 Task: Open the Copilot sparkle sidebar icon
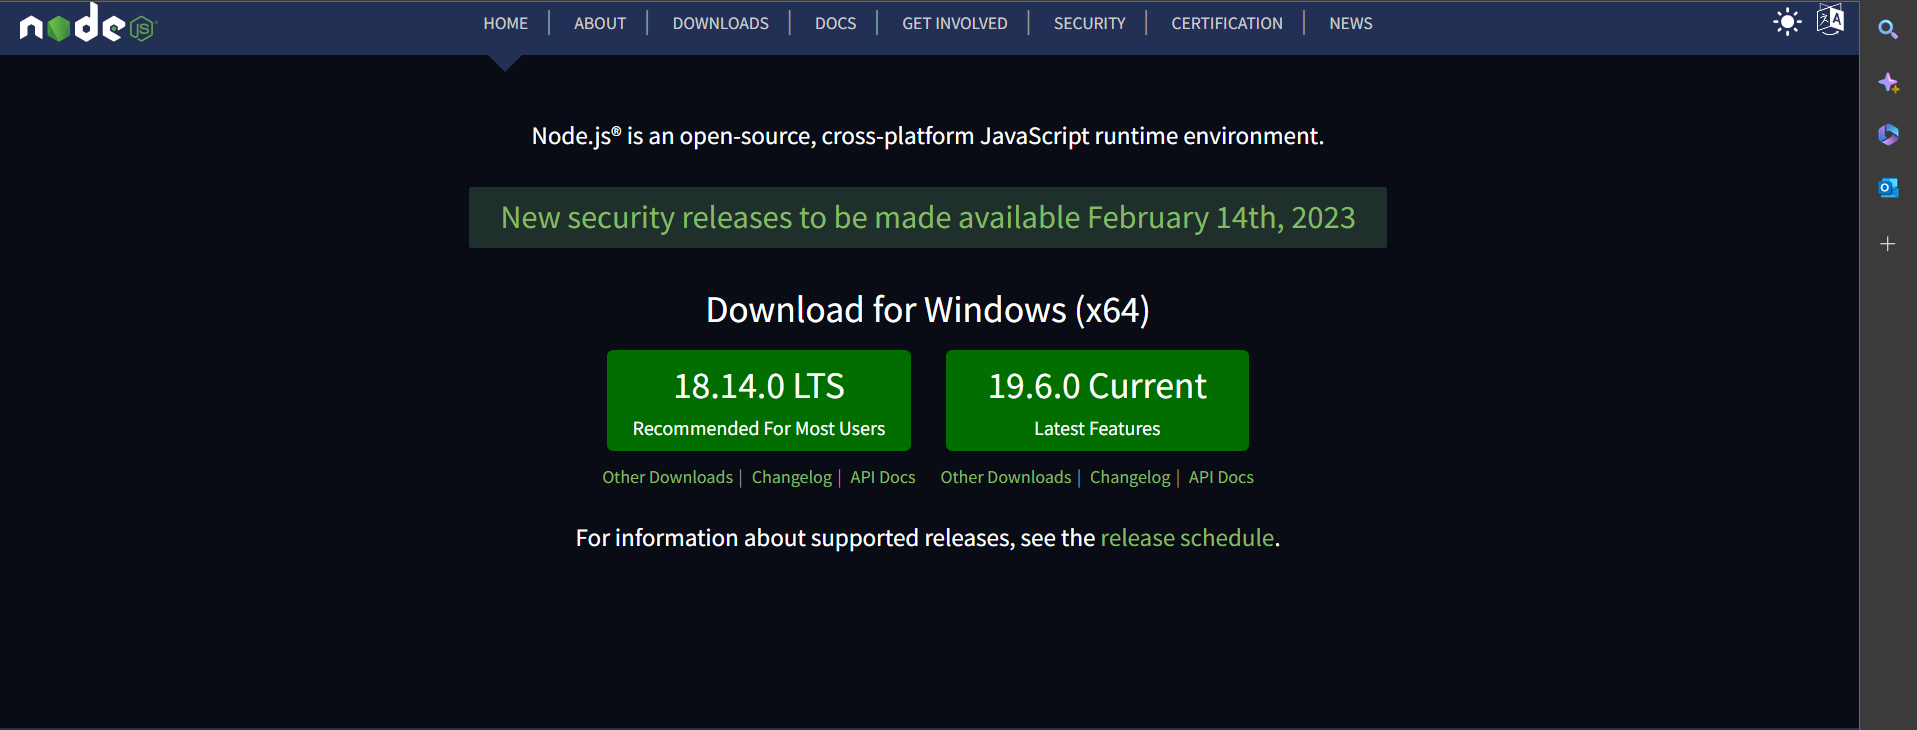click(1888, 83)
